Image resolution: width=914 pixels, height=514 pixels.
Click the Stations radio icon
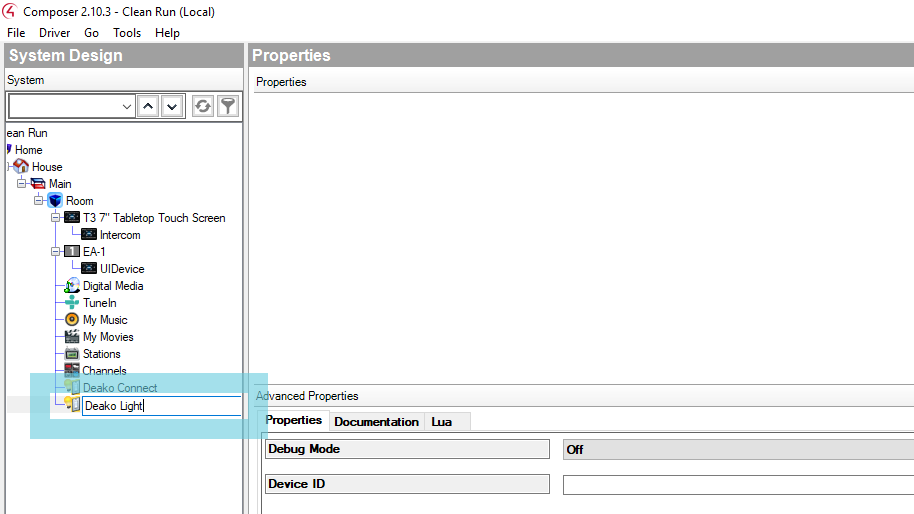tap(72, 354)
